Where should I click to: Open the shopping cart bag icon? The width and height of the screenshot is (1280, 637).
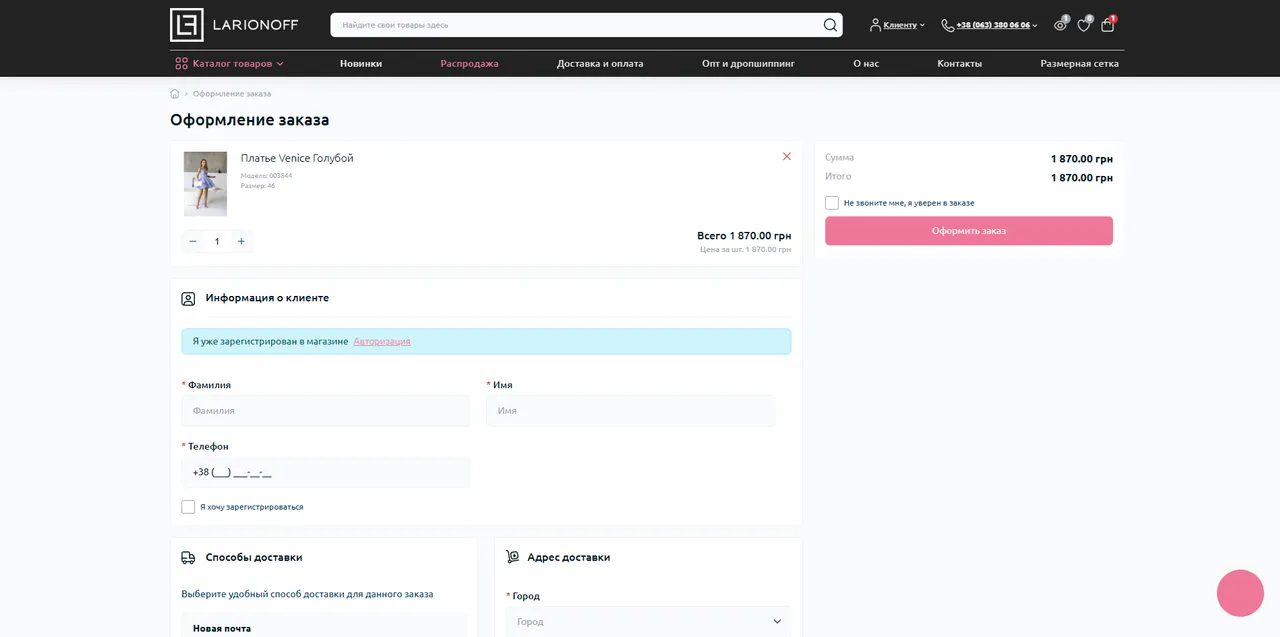coord(1107,25)
